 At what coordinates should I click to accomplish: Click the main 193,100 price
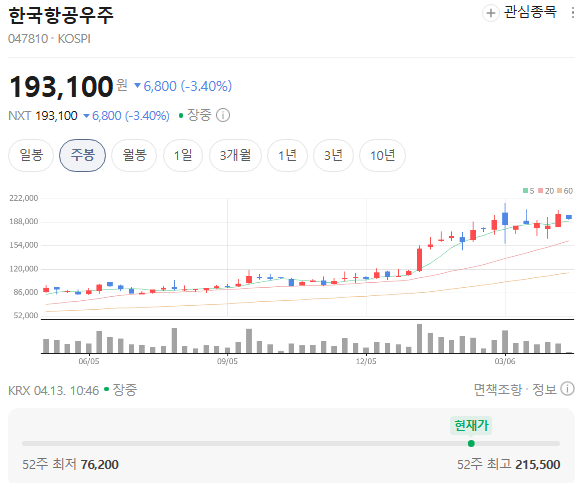tap(61, 87)
